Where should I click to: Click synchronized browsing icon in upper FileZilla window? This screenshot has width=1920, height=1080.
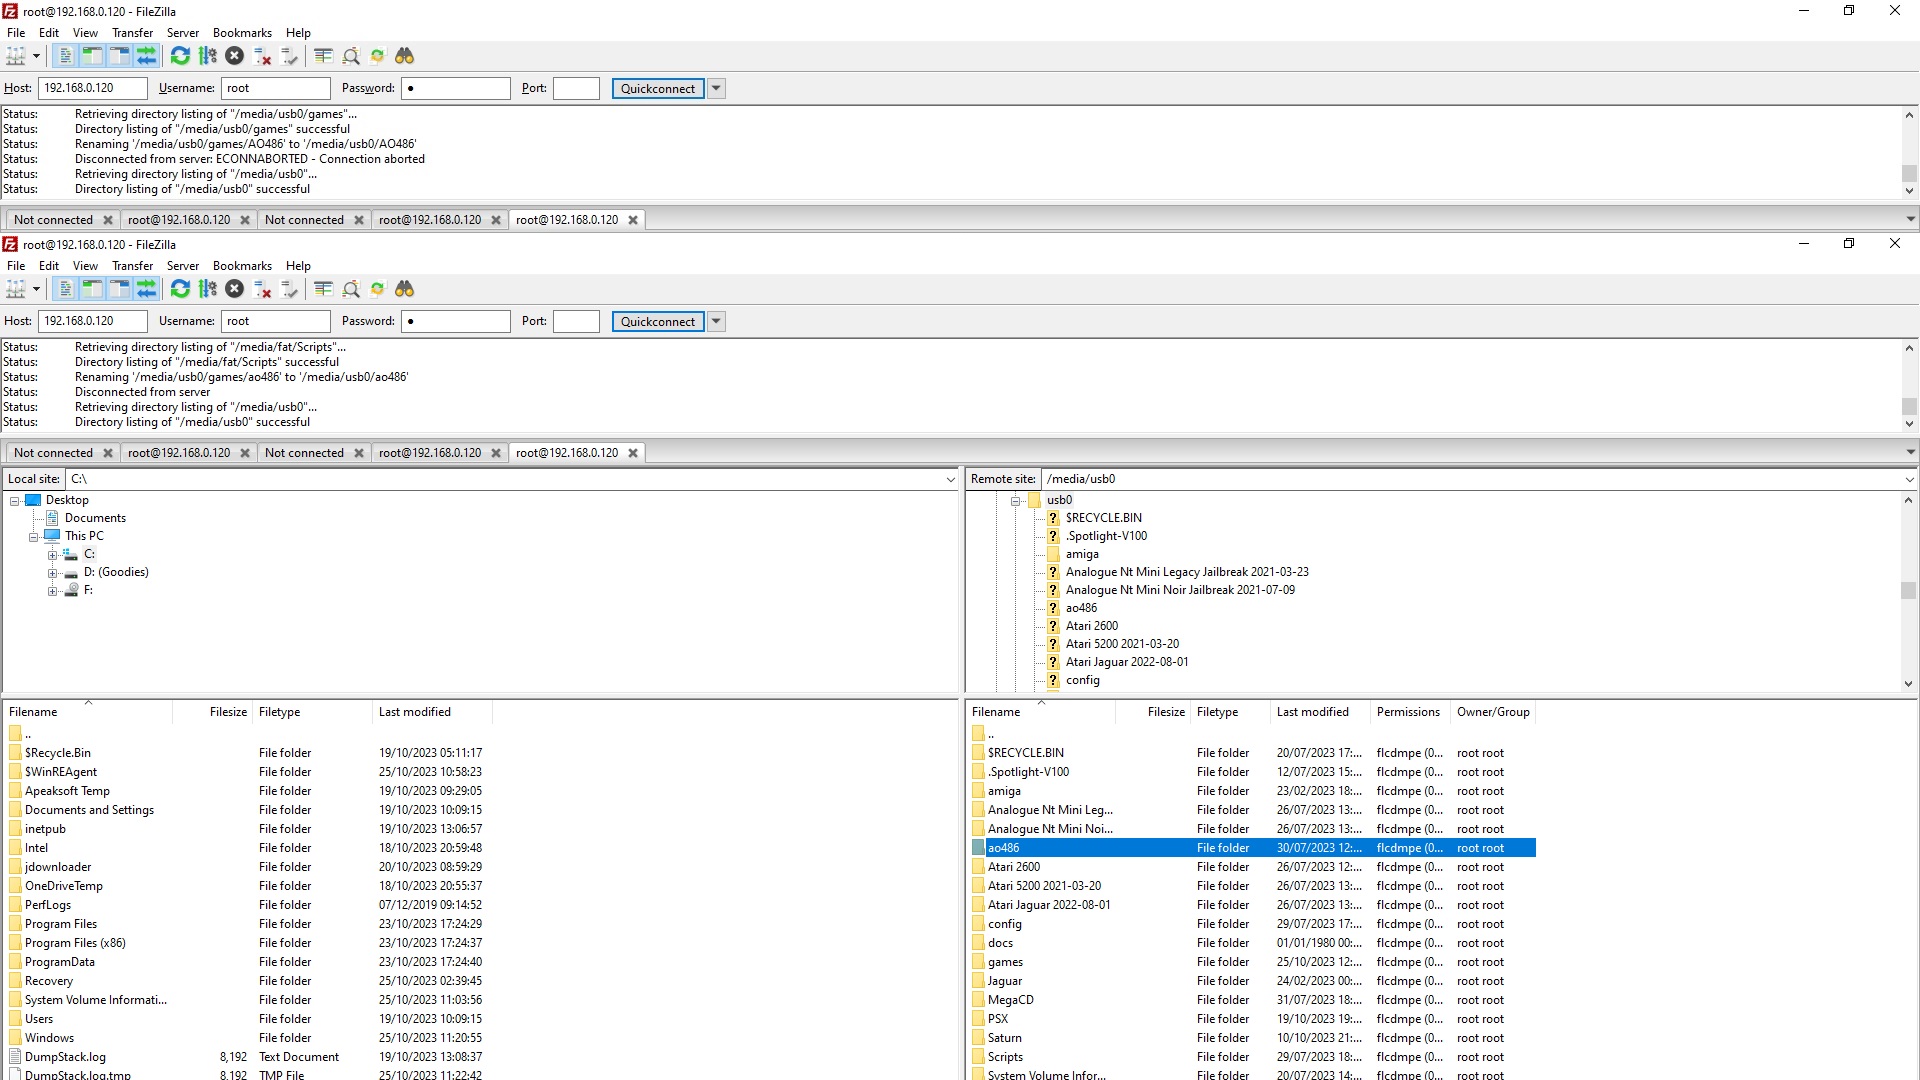(377, 56)
